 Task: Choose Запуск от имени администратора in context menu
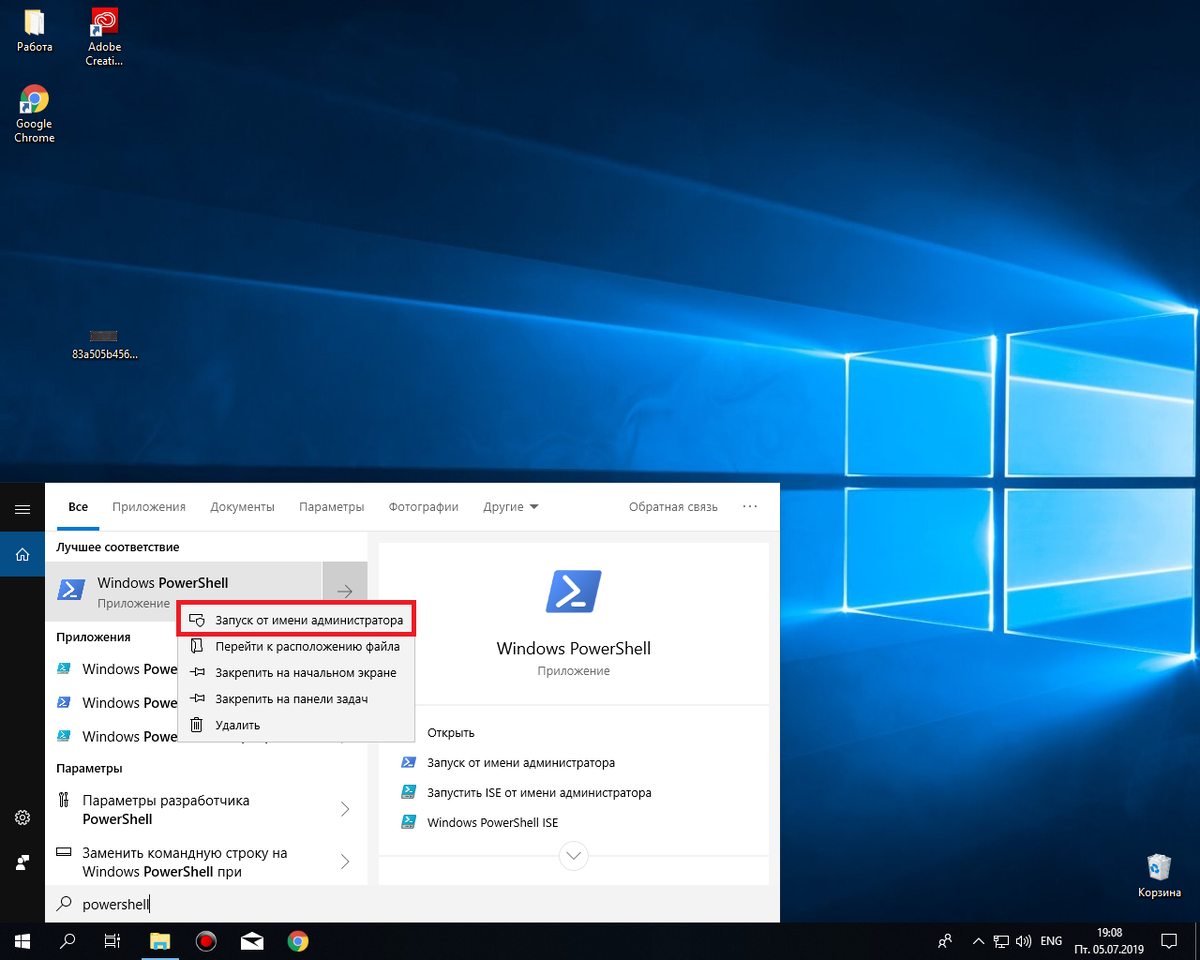click(x=296, y=620)
